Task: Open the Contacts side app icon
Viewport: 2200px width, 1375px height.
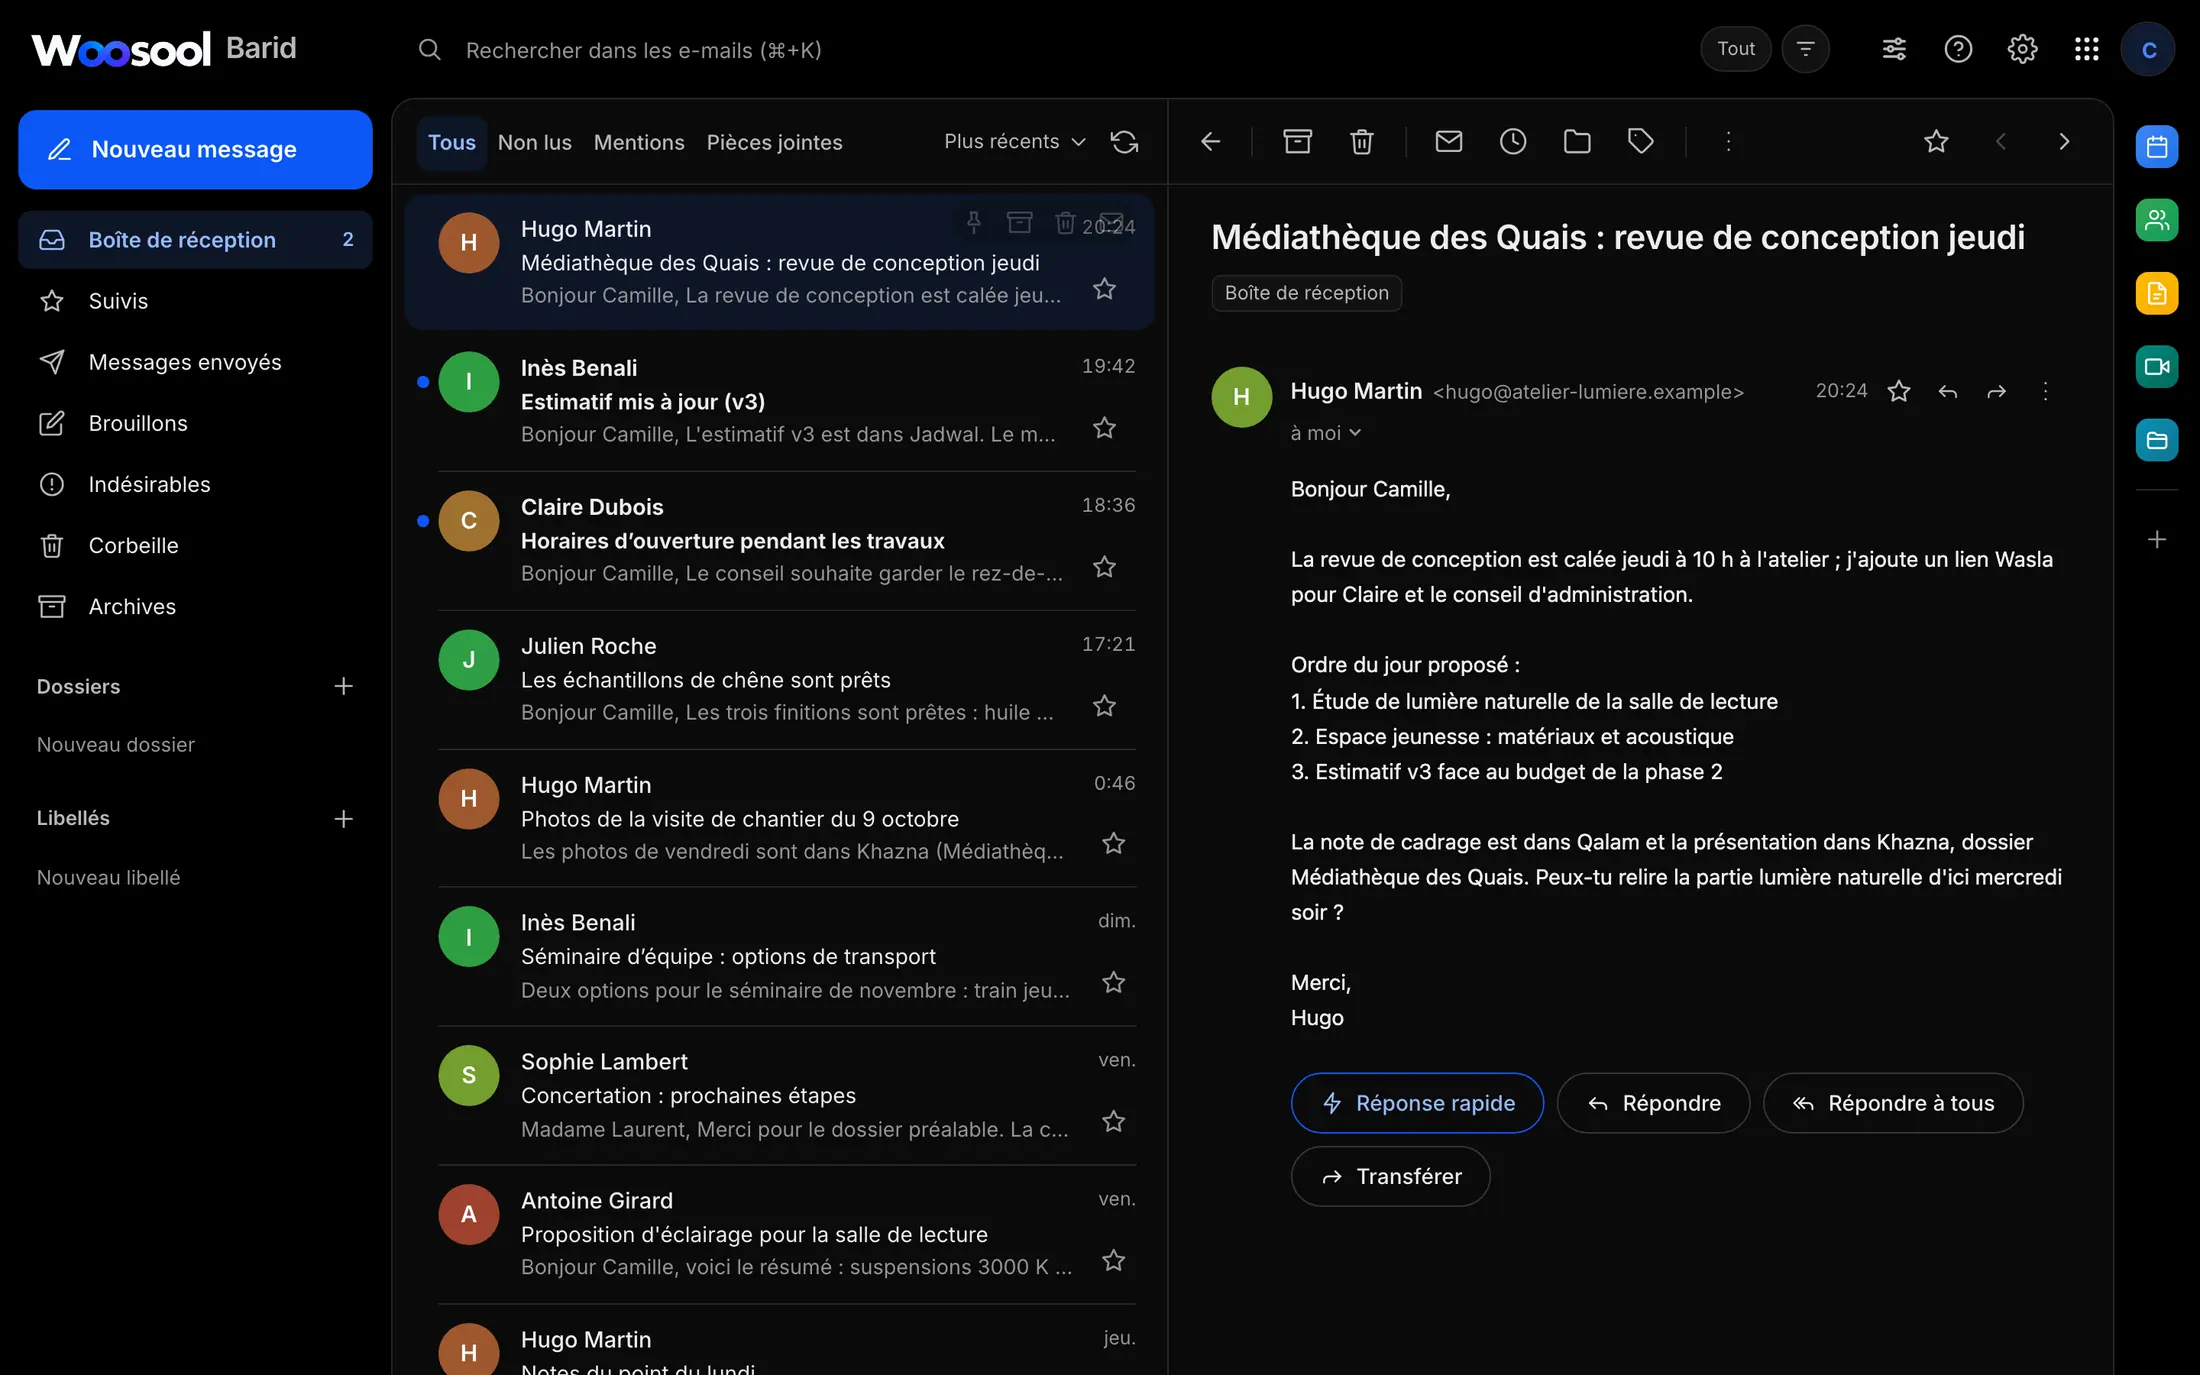Action: (x=2156, y=220)
